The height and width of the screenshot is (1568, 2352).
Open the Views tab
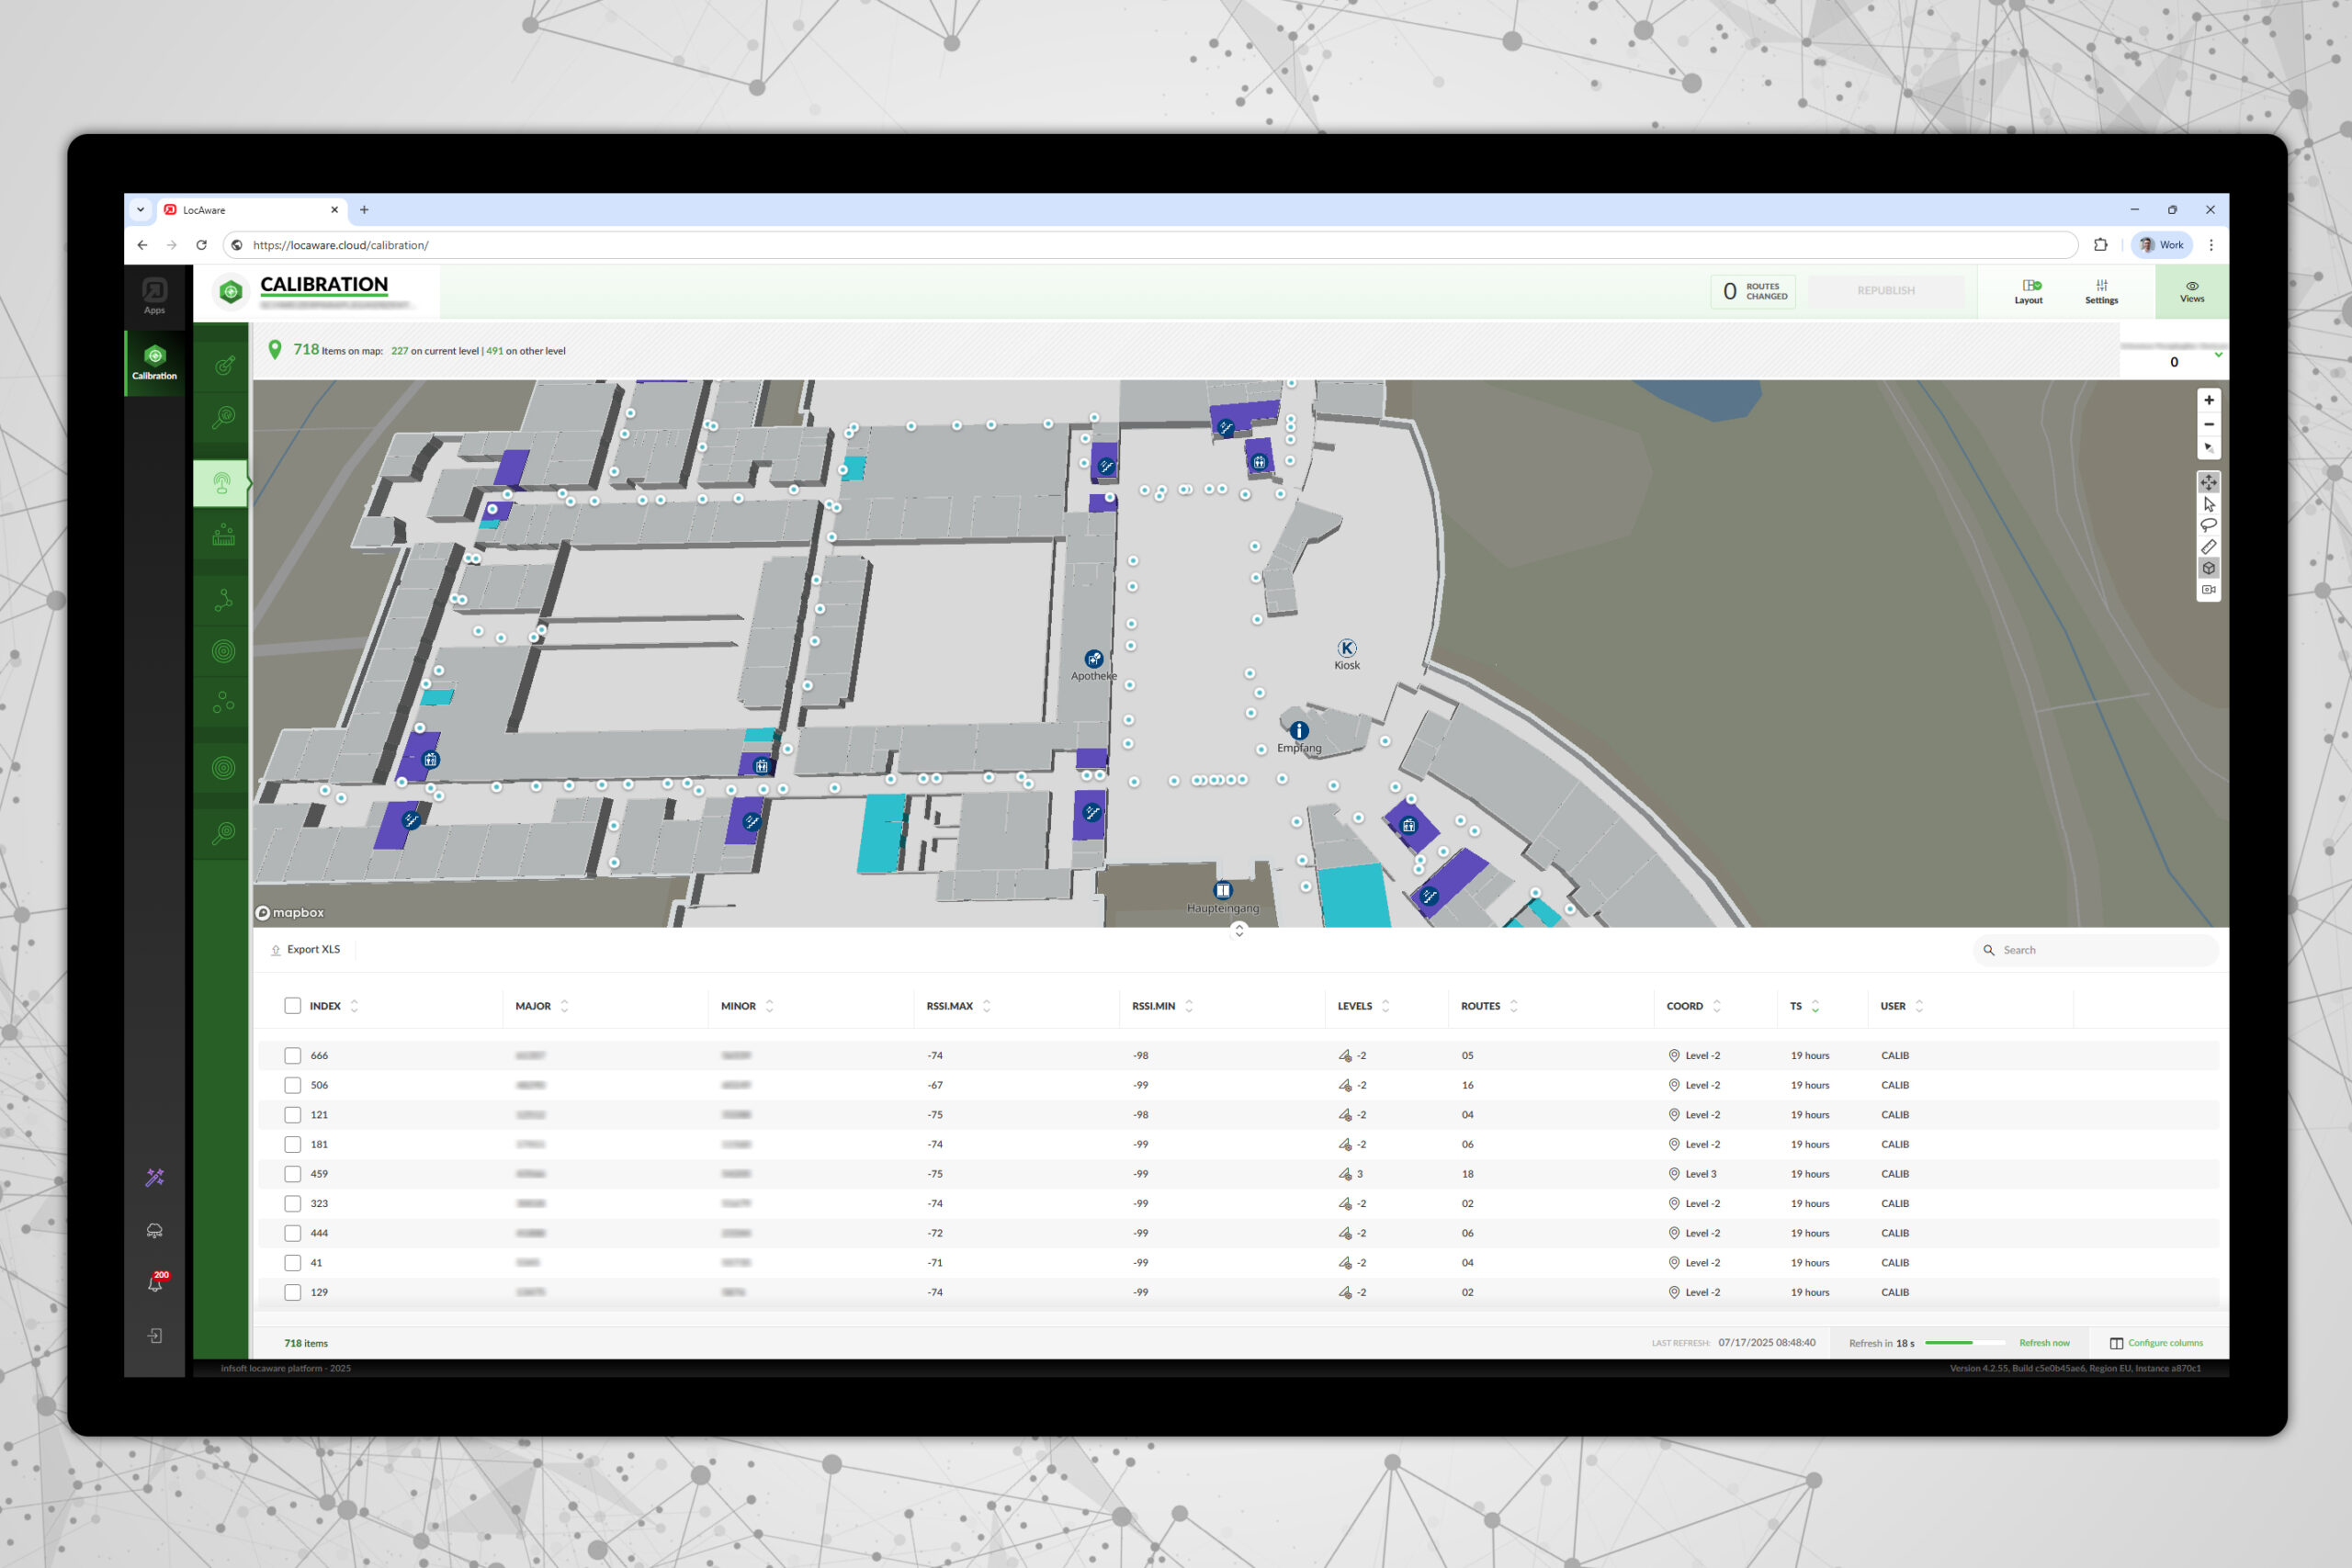(2191, 292)
